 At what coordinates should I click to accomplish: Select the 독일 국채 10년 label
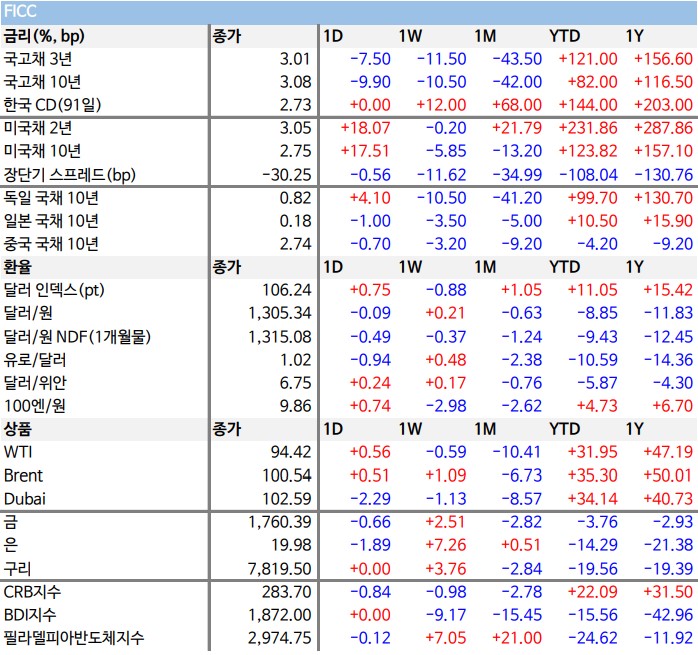(x=51, y=198)
